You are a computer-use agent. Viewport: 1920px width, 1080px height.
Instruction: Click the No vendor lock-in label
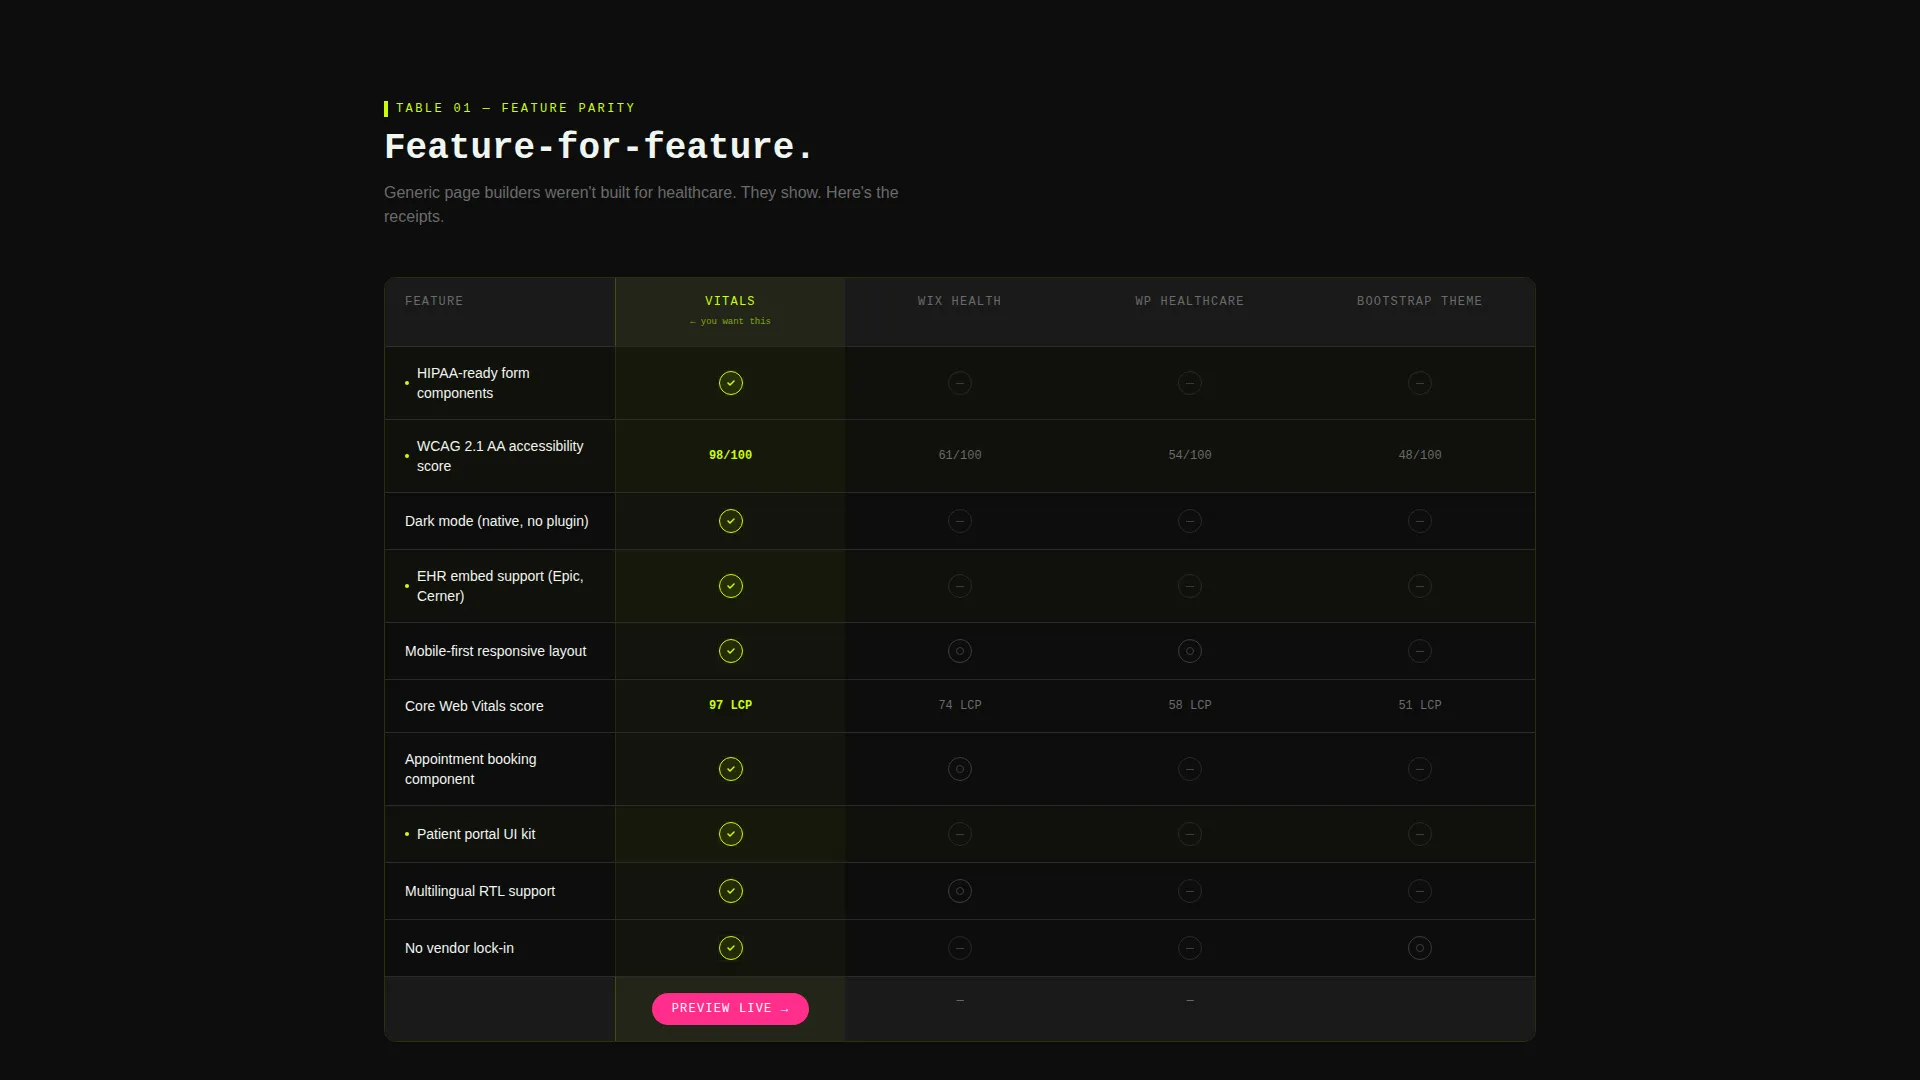coord(459,948)
